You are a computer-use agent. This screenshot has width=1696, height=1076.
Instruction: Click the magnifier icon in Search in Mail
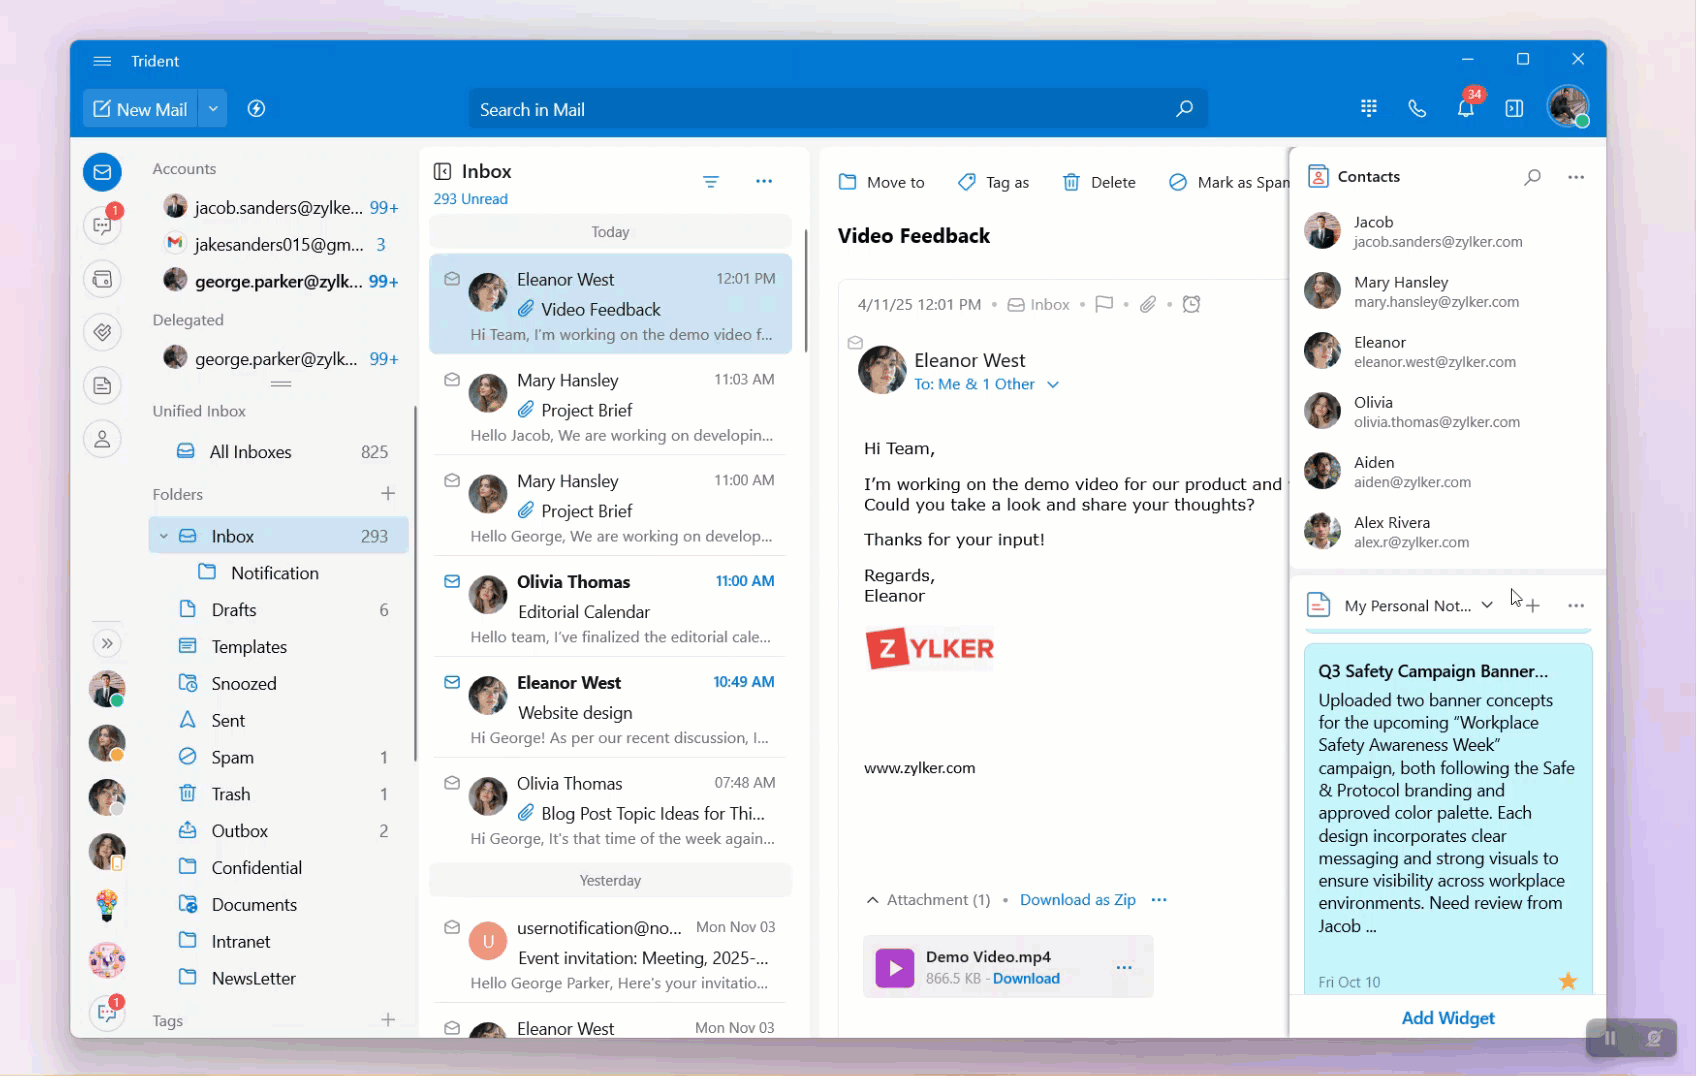(1184, 109)
